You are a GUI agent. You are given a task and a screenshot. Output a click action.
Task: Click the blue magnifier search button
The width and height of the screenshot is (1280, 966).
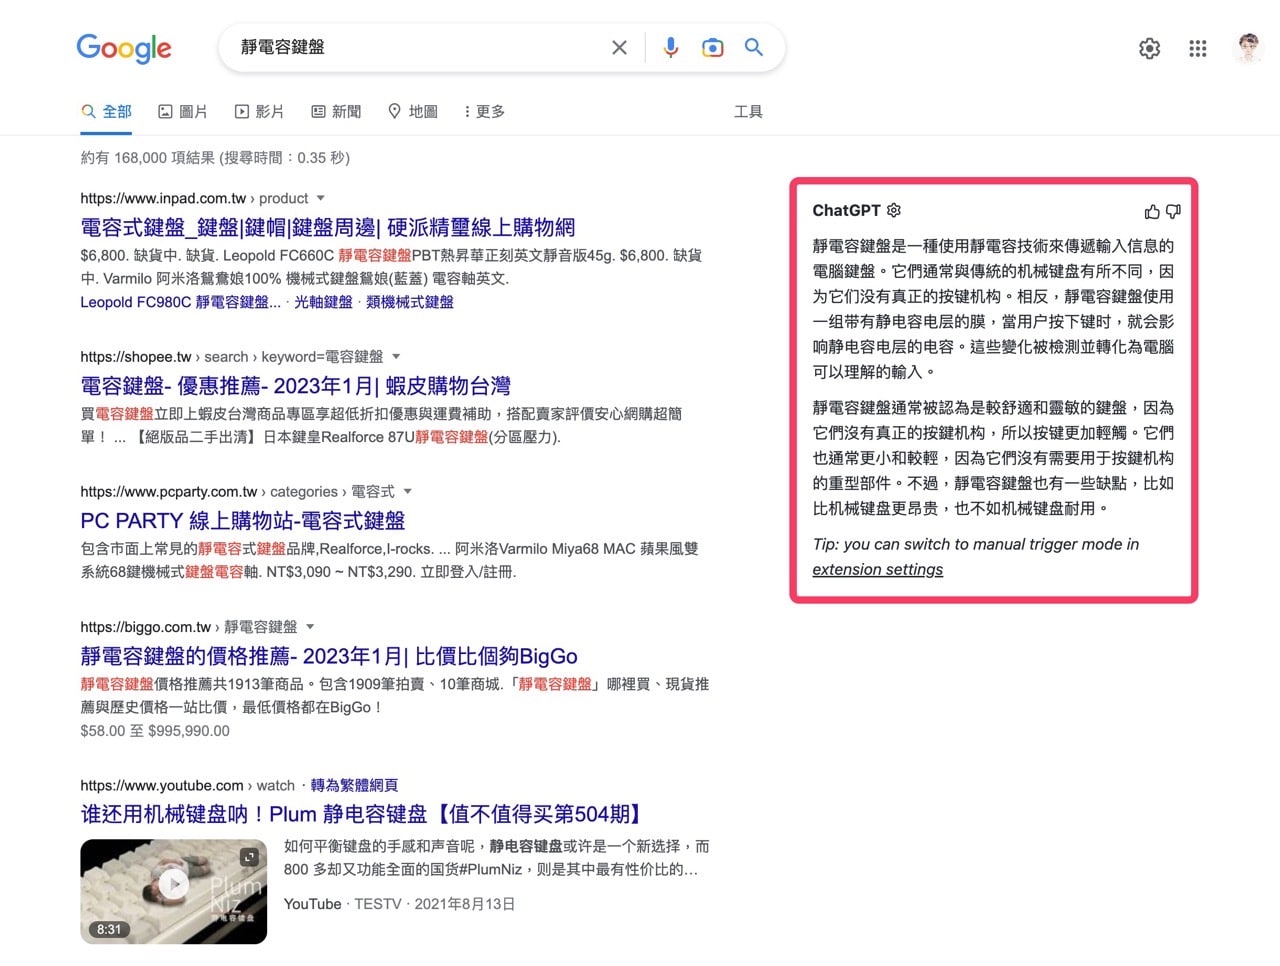[754, 47]
